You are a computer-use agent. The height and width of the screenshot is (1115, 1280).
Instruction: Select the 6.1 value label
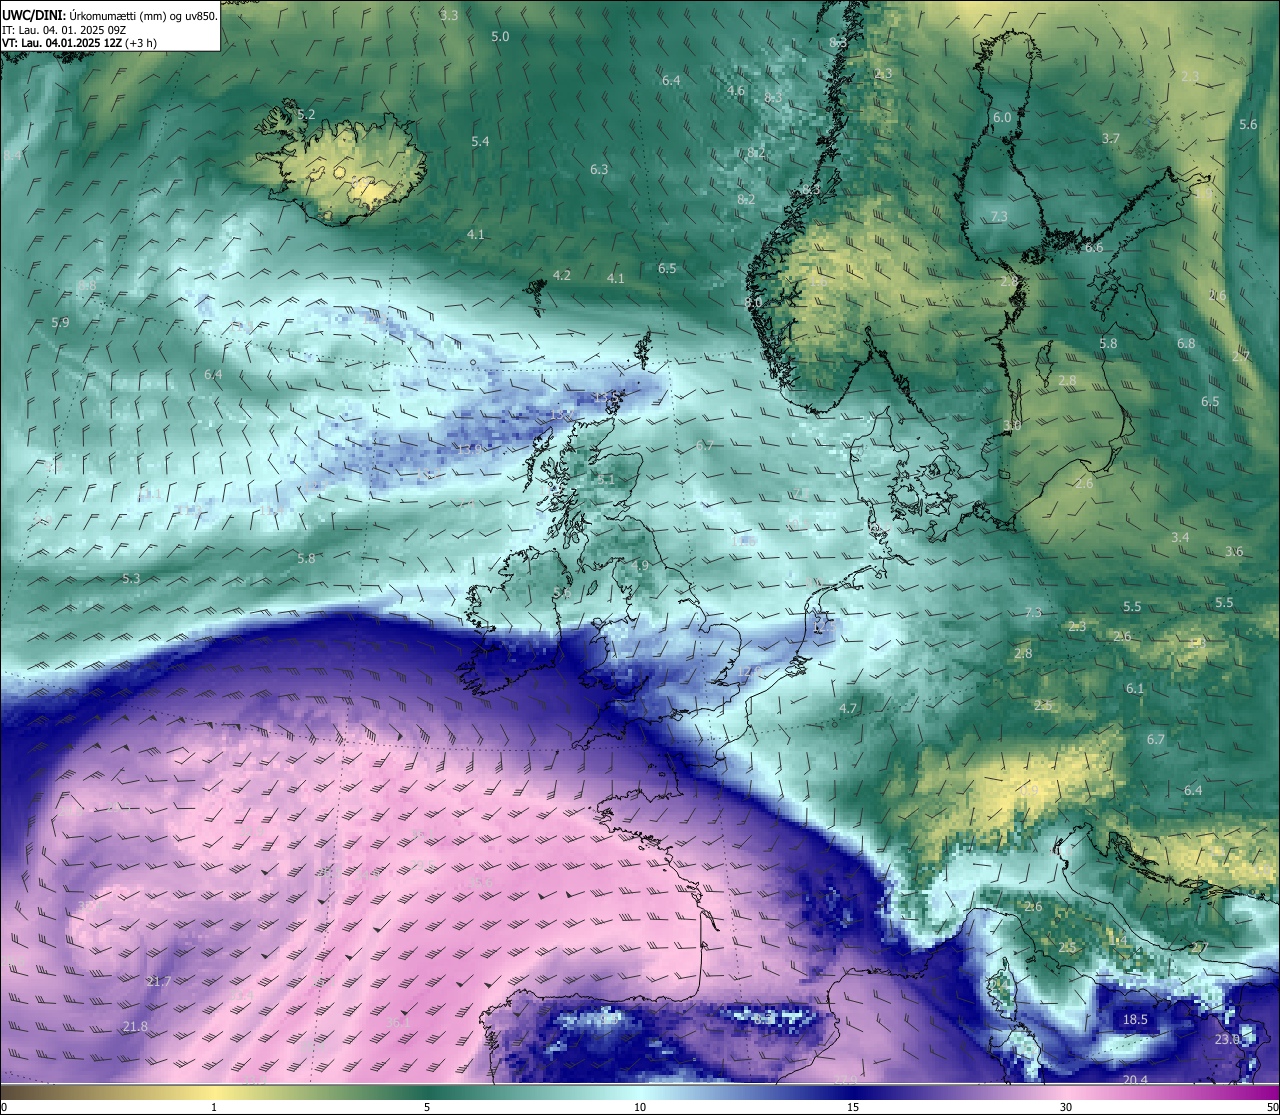pyautogui.click(x=1135, y=689)
